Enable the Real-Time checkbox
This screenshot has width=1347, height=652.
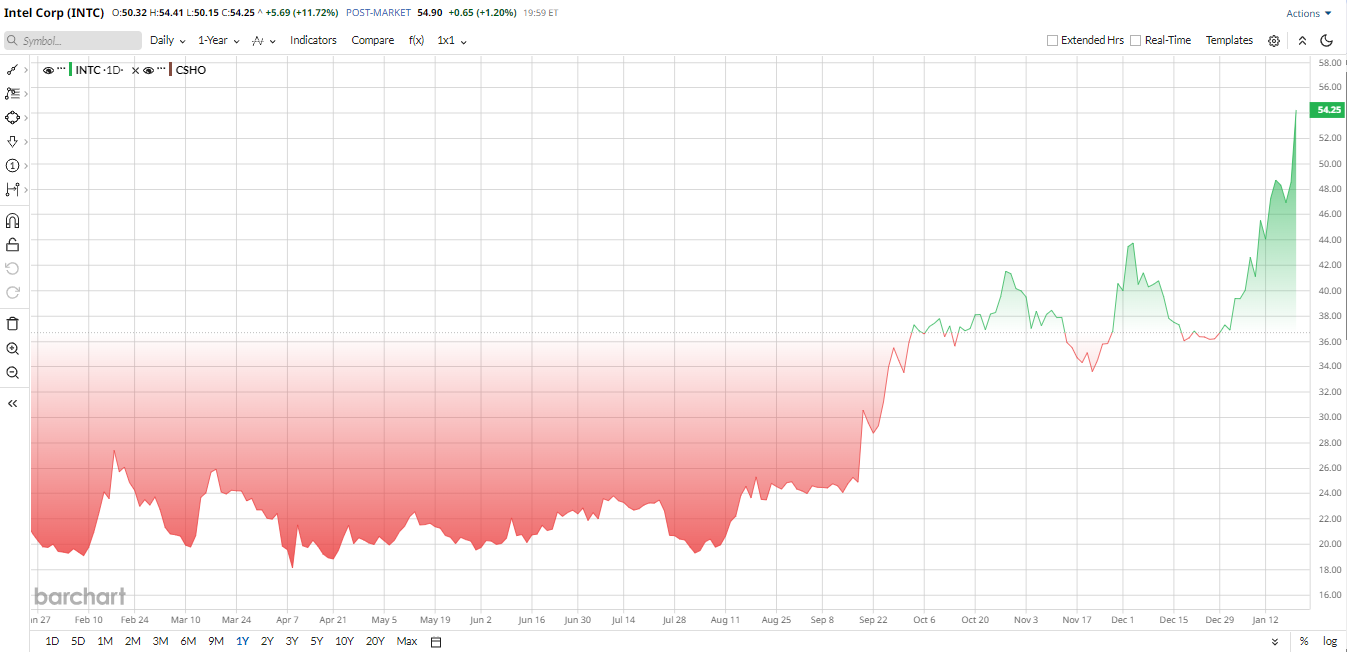[x=1135, y=41]
